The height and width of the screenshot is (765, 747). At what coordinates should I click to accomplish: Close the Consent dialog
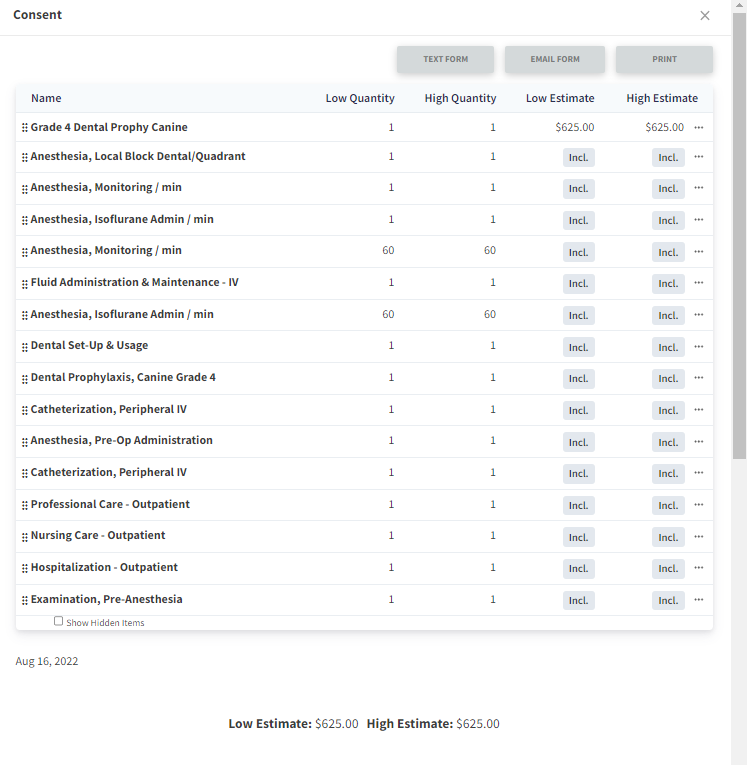pyautogui.click(x=705, y=16)
